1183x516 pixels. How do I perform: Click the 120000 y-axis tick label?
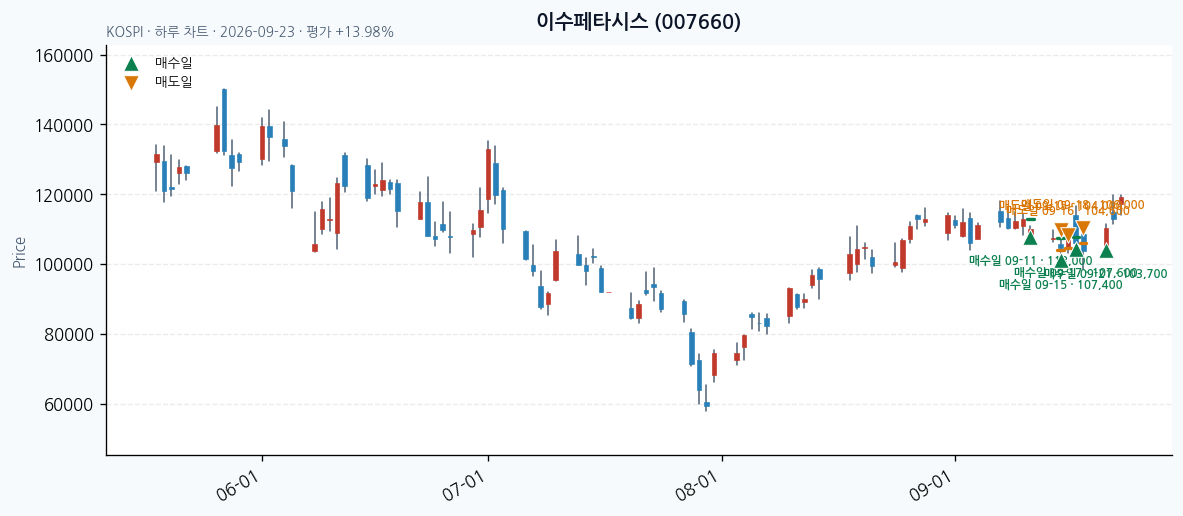coord(64,195)
